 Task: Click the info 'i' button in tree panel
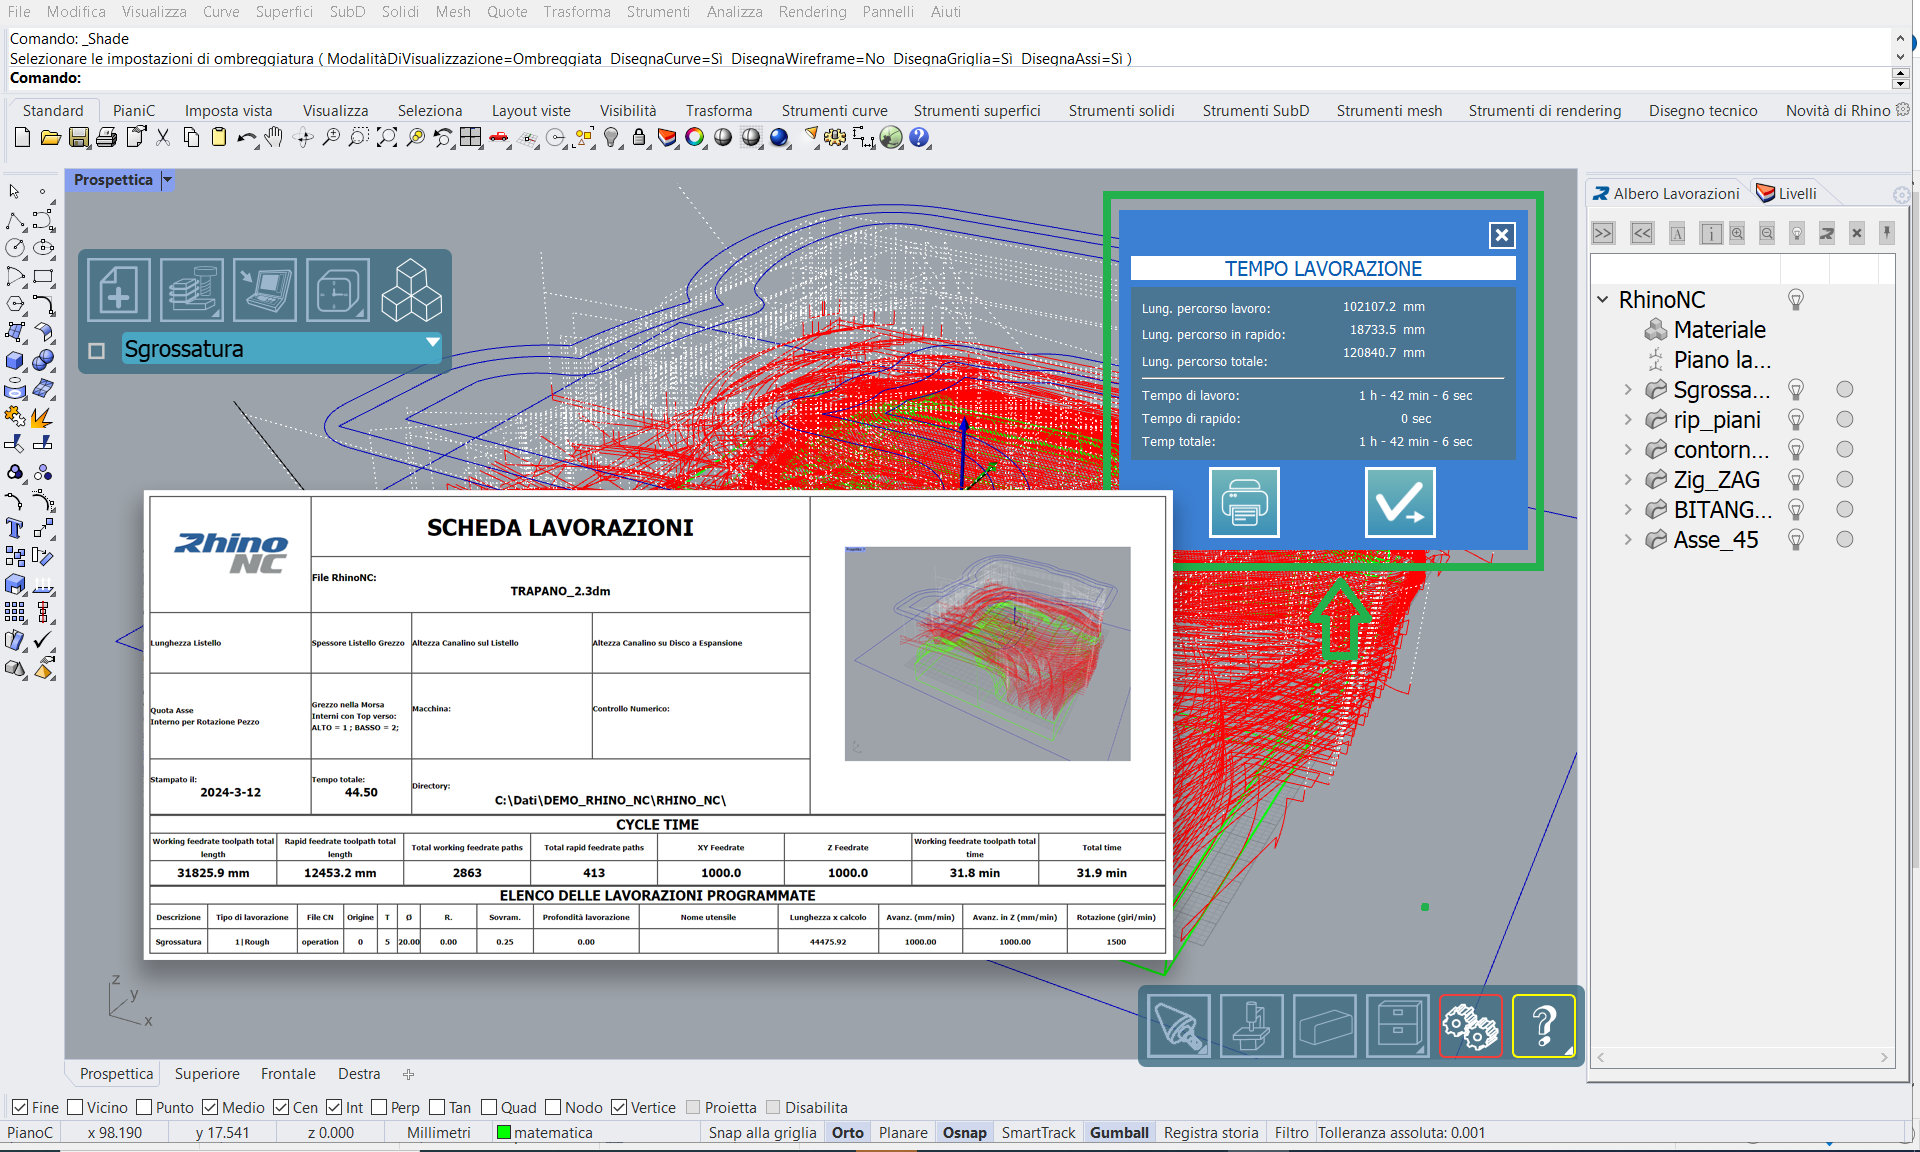[x=1711, y=233]
